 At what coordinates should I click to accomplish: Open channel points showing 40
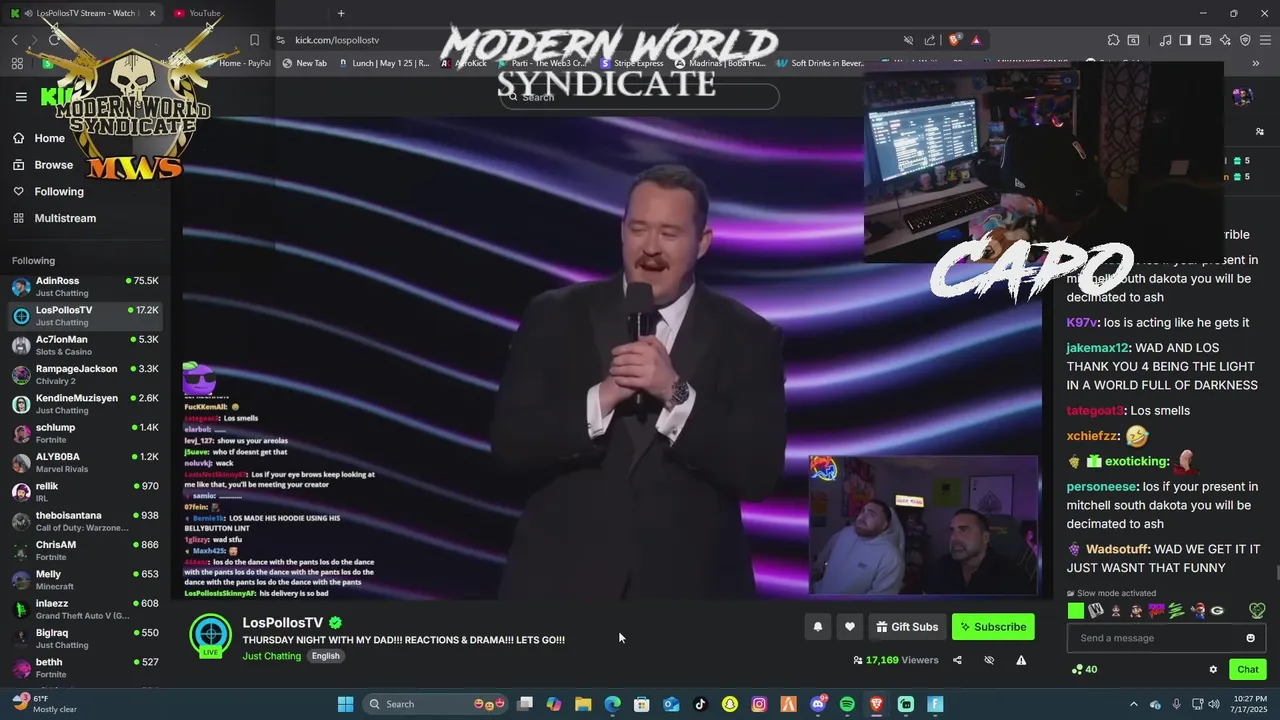click(1084, 669)
